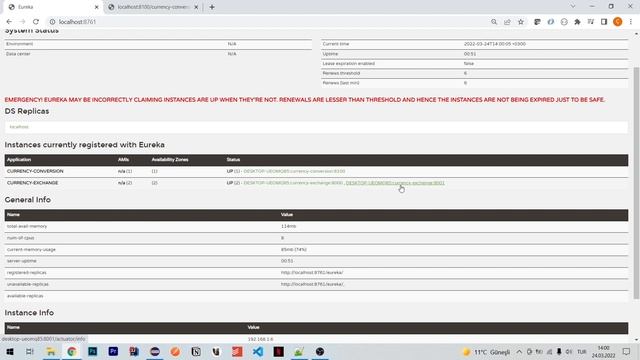Open the clock showing 14:00 24.03.2022
The image size is (640, 360).
point(603,352)
